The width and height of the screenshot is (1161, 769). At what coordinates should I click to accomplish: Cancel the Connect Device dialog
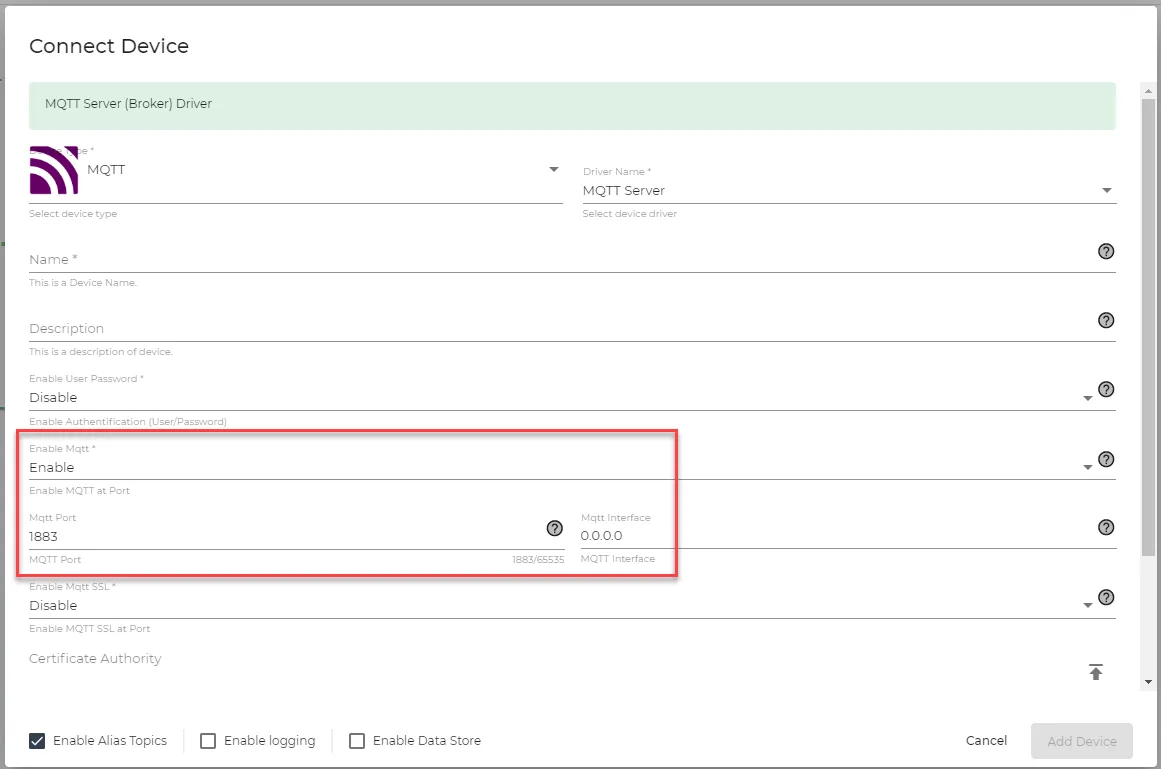[x=986, y=741]
